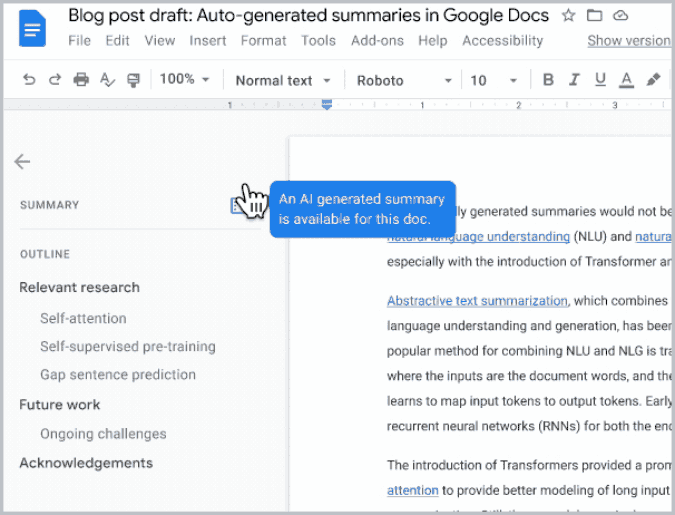This screenshot has height=515, width=675.
Task: Select the Paint format tool
Action: point(133,80)
